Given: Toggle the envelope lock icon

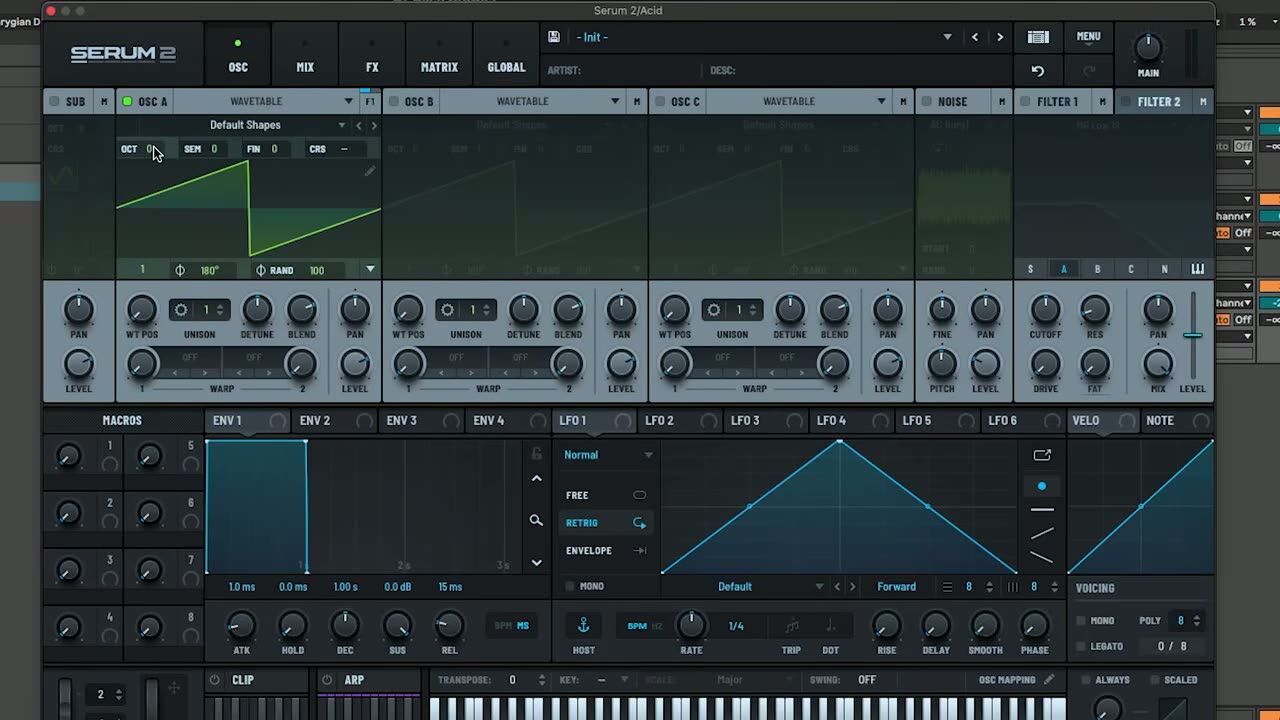Looking at the screenshot, I should click(x=536, y=454).
